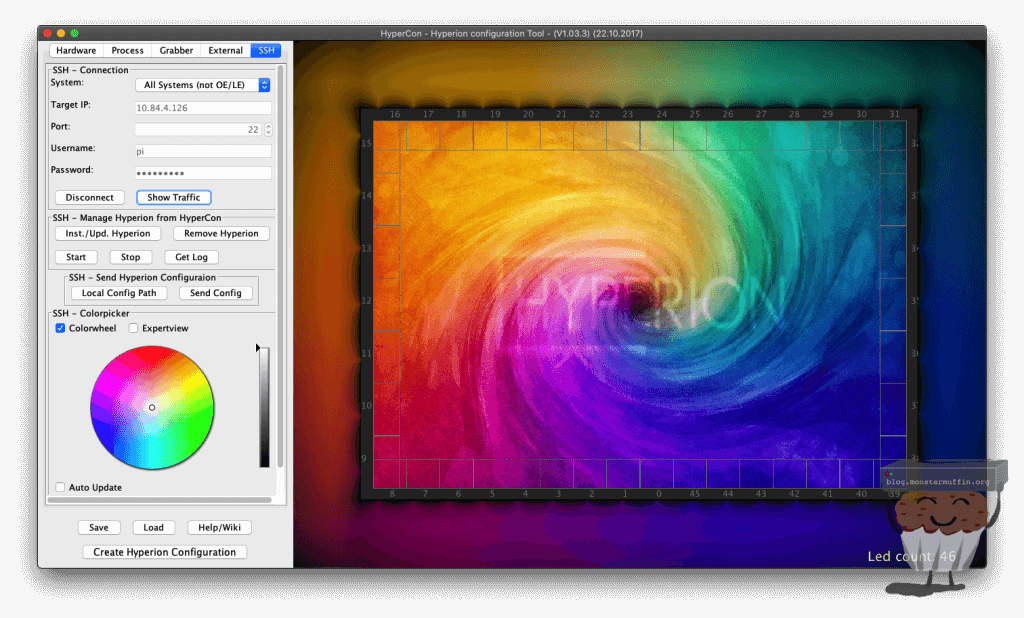Viewport: 1024px width, 618px height.
Task: Click the Create Hyperion Configuration button
Action: (164, 552)
